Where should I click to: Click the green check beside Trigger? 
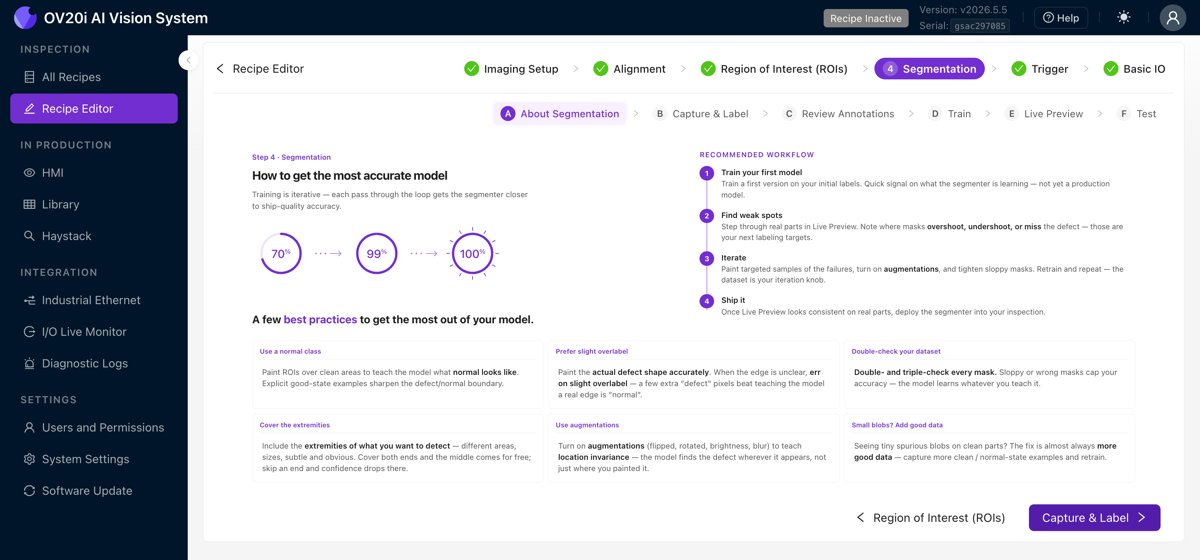(x=1018, y=69)
